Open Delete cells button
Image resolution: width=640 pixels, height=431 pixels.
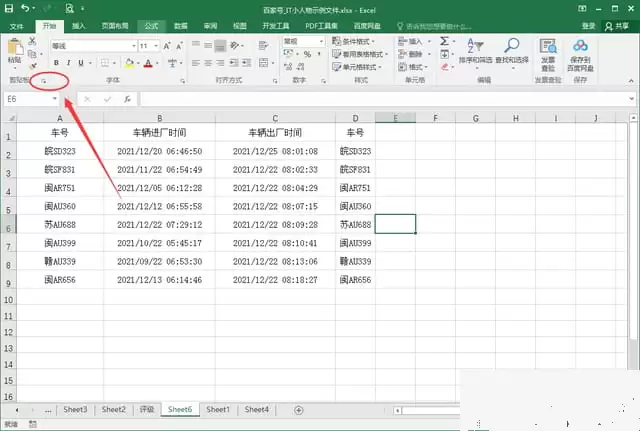(414, 54)
